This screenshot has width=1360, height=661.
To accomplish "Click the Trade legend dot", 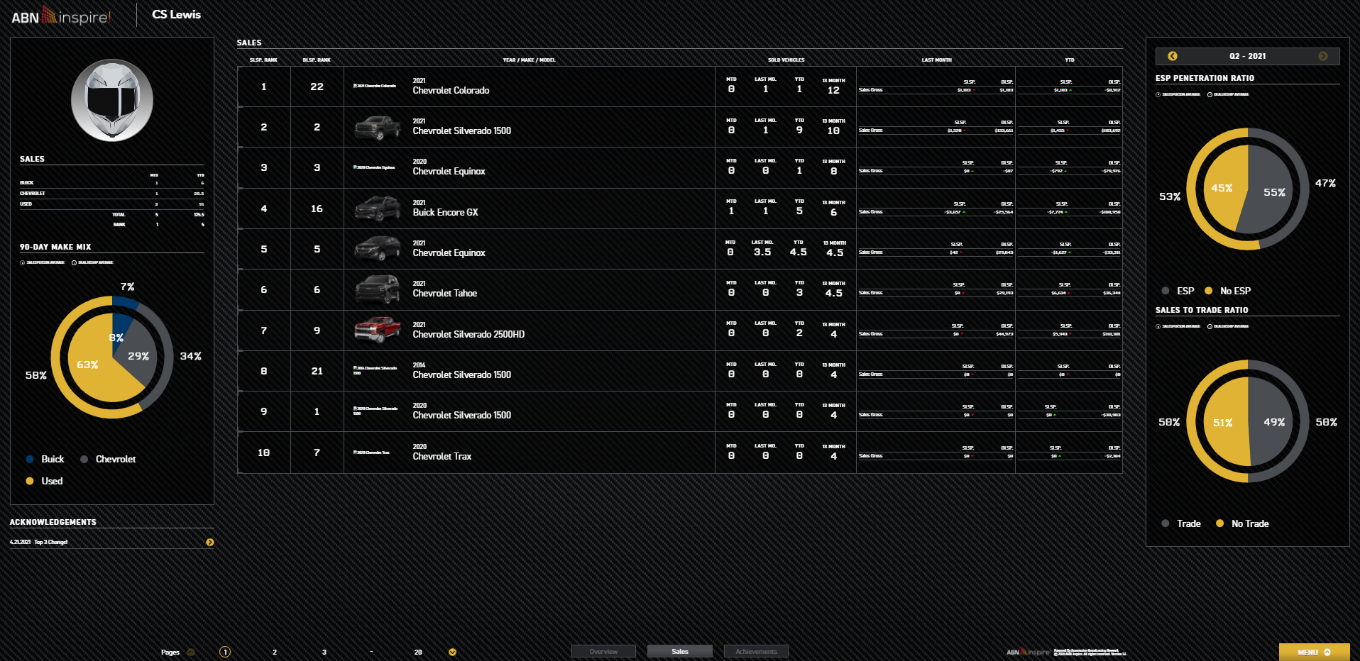I will coord(1165,523).
